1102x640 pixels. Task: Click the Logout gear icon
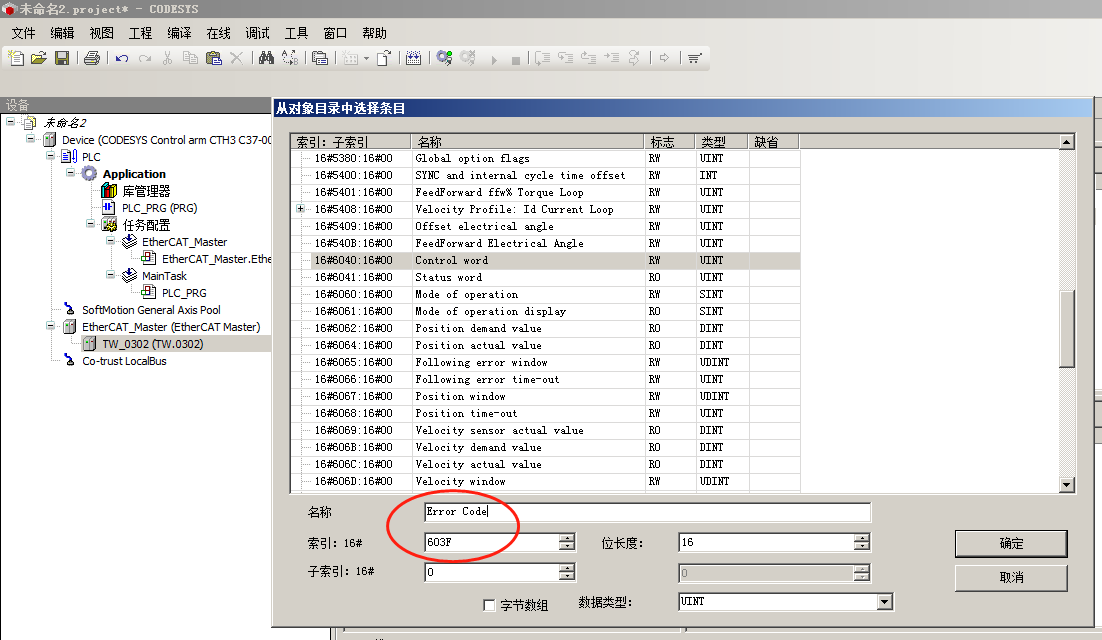point(467,58)
